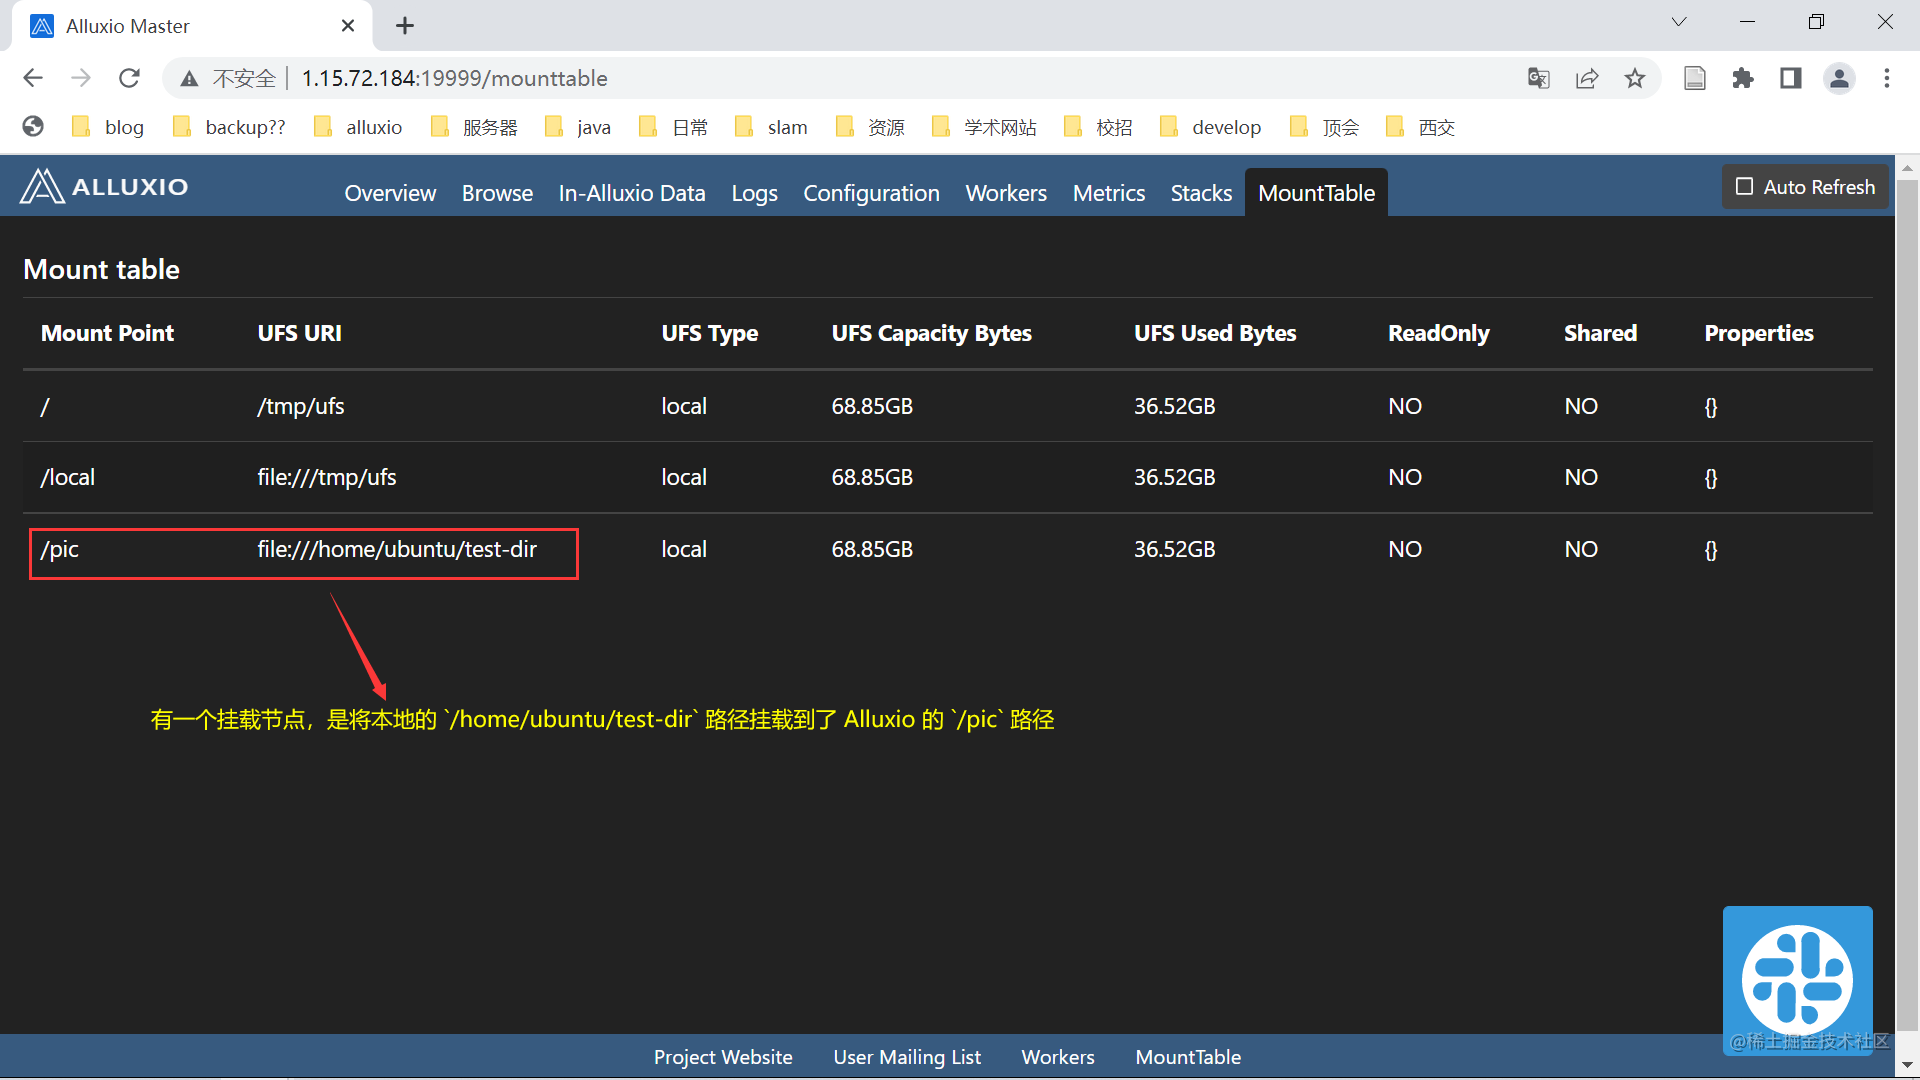Open the alluxio bookmark folder
This screenshot has height=1080, width=1920.
coord(358,127)
